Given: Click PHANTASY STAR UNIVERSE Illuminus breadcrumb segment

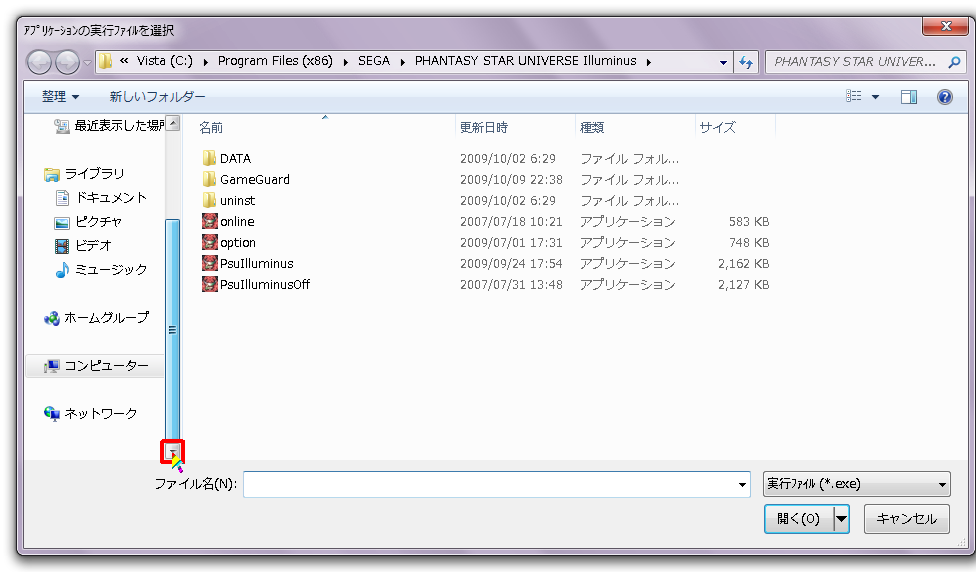Looking at the screenshot, I should tap(525, 61).
